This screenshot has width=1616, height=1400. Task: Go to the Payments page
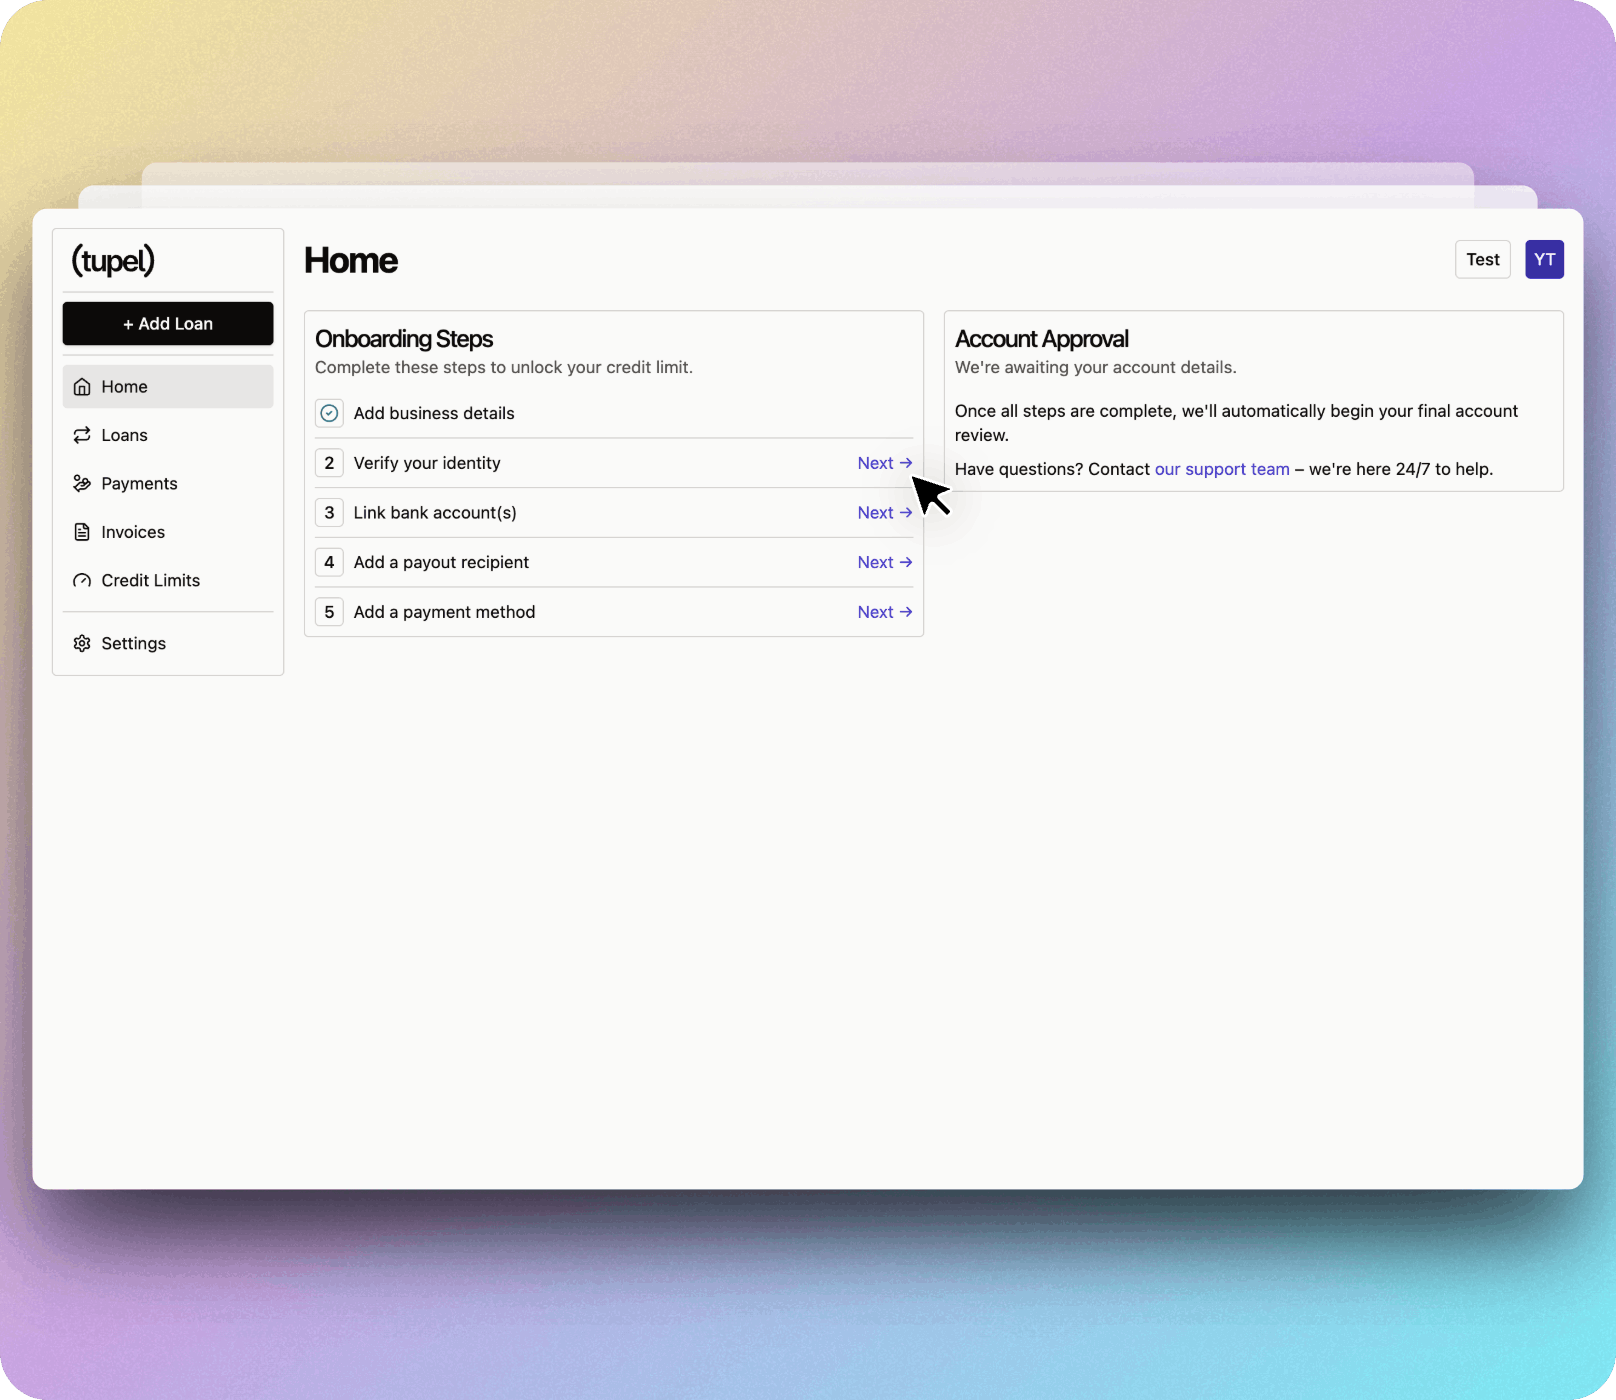[139, 484]
